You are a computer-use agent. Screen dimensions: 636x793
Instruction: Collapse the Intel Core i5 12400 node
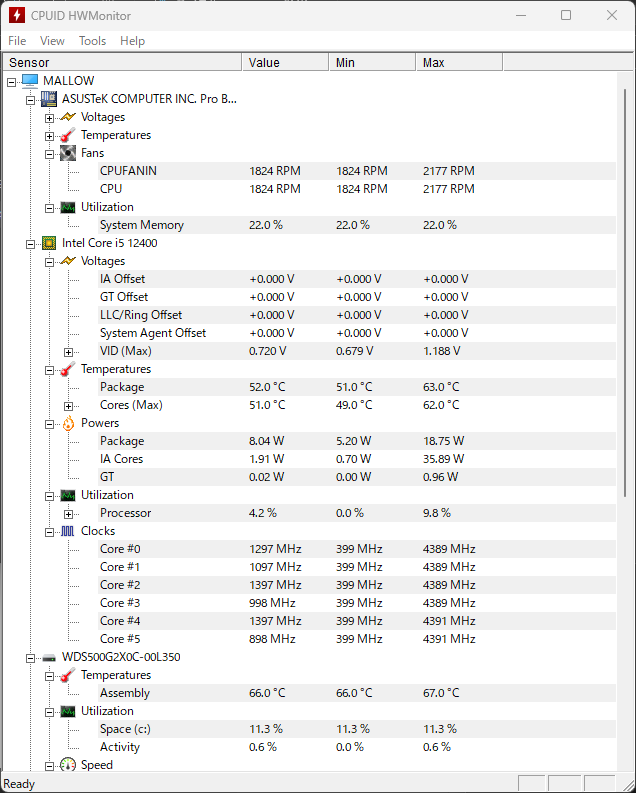point(30,244)
